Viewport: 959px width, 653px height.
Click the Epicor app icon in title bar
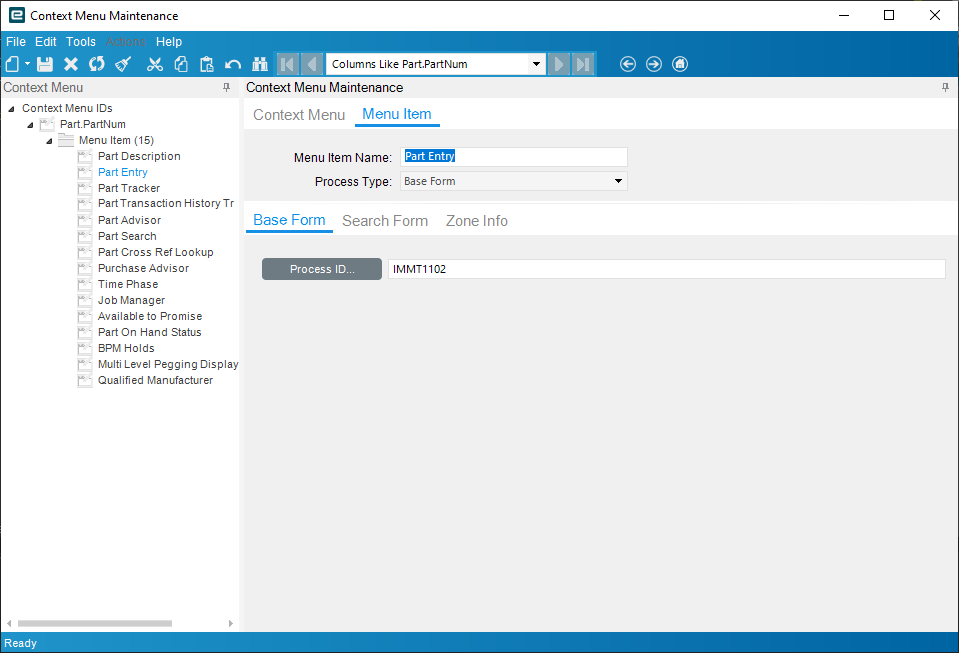click(x=17, y=15)
